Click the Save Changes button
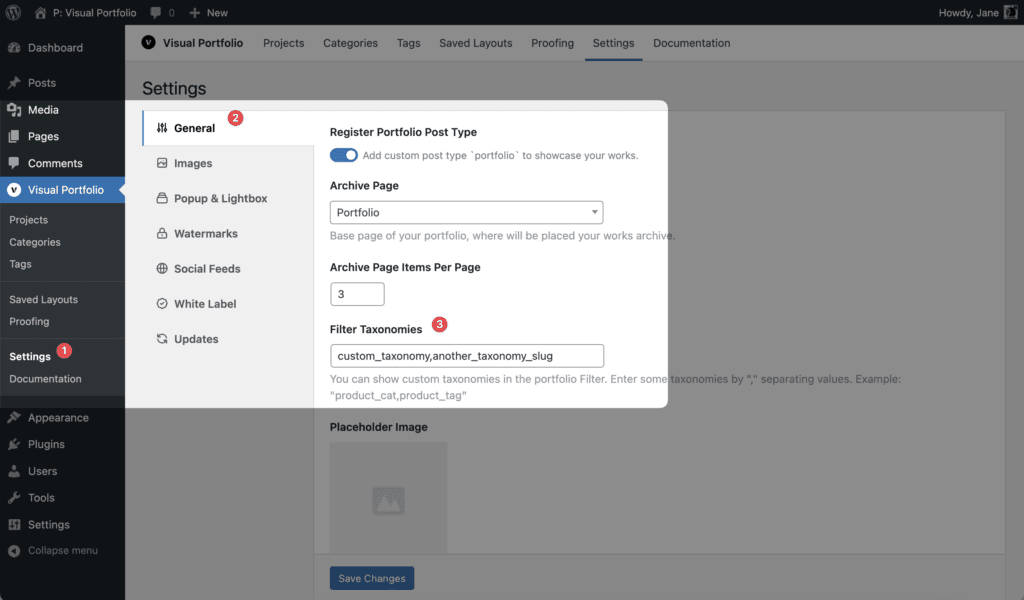 pyautogui.click(x=372, y=578)
